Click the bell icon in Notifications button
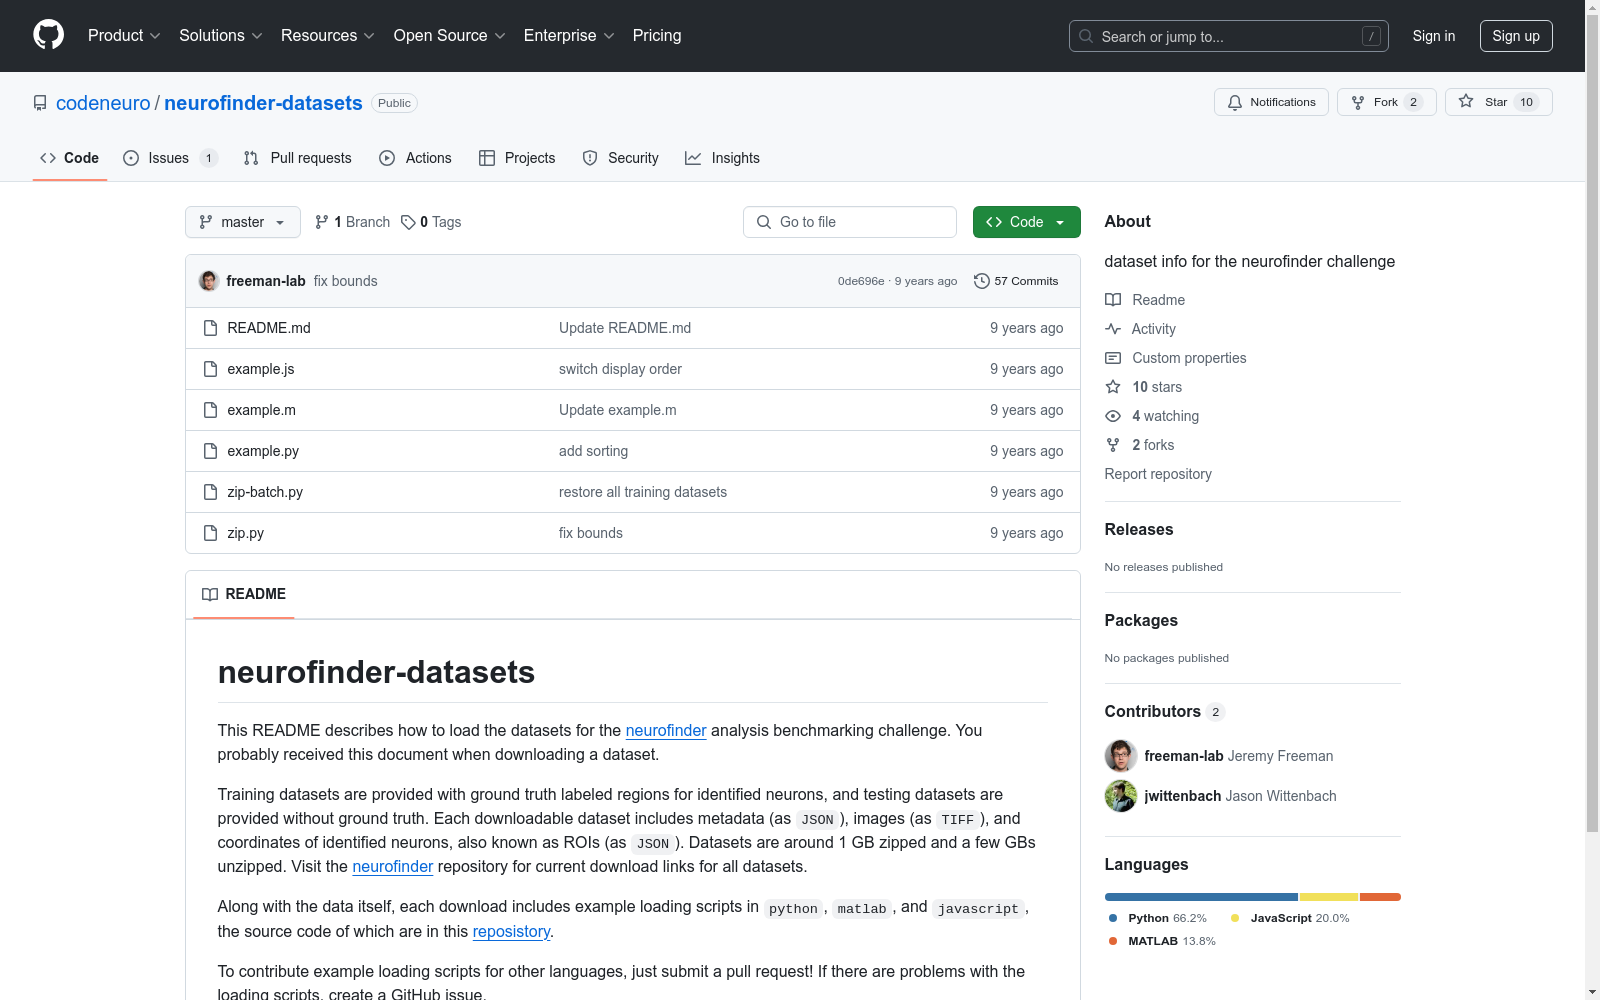 click(x=1235, y=102)
